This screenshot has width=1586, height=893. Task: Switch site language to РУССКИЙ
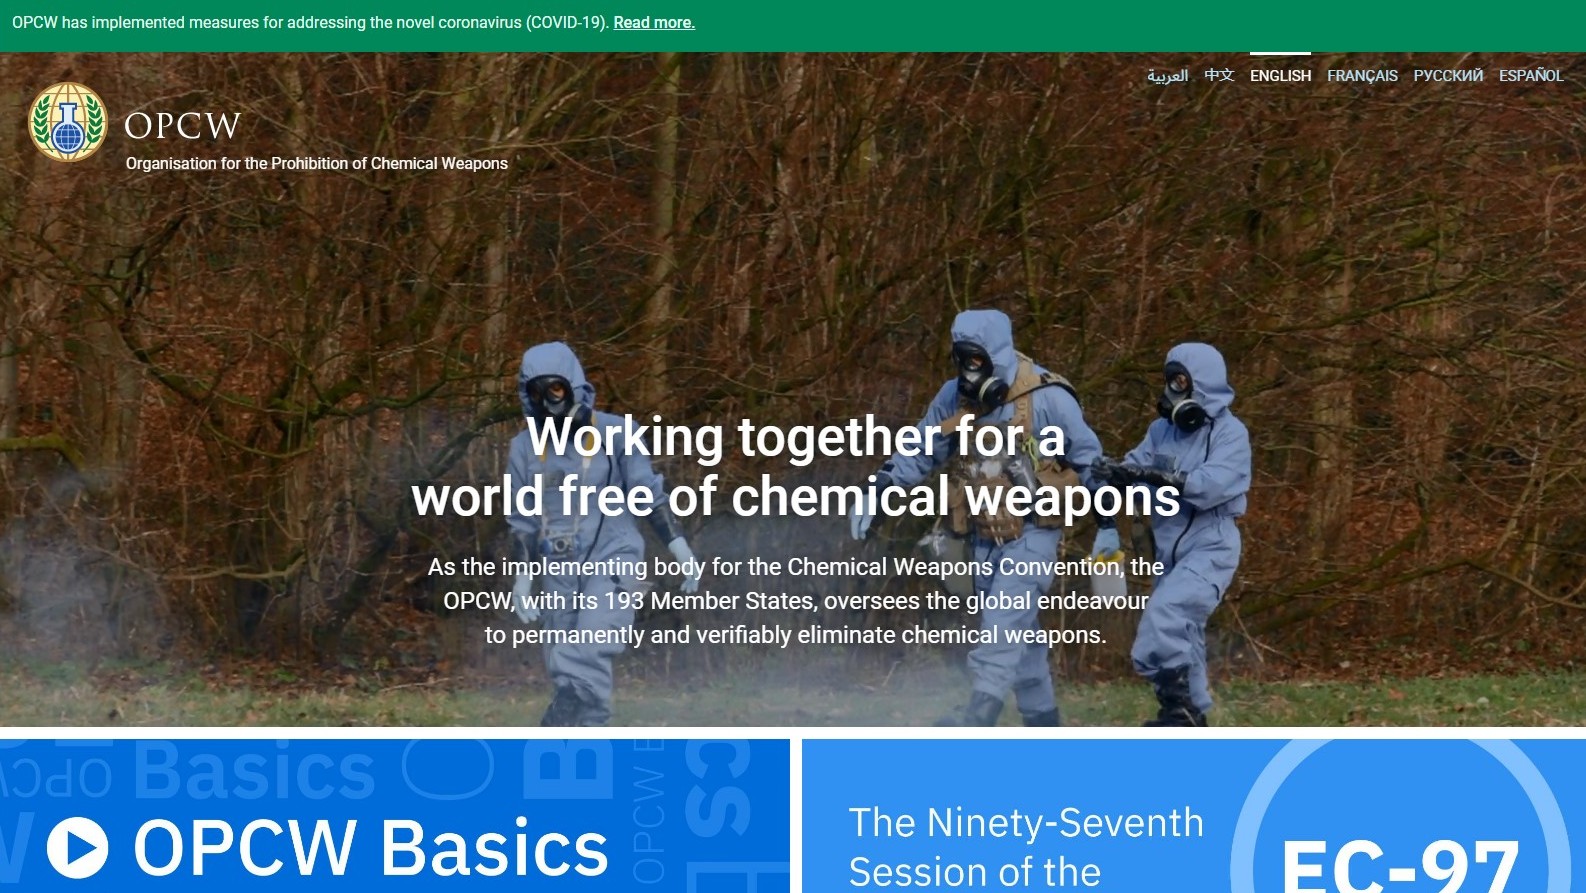point(1448,75)
